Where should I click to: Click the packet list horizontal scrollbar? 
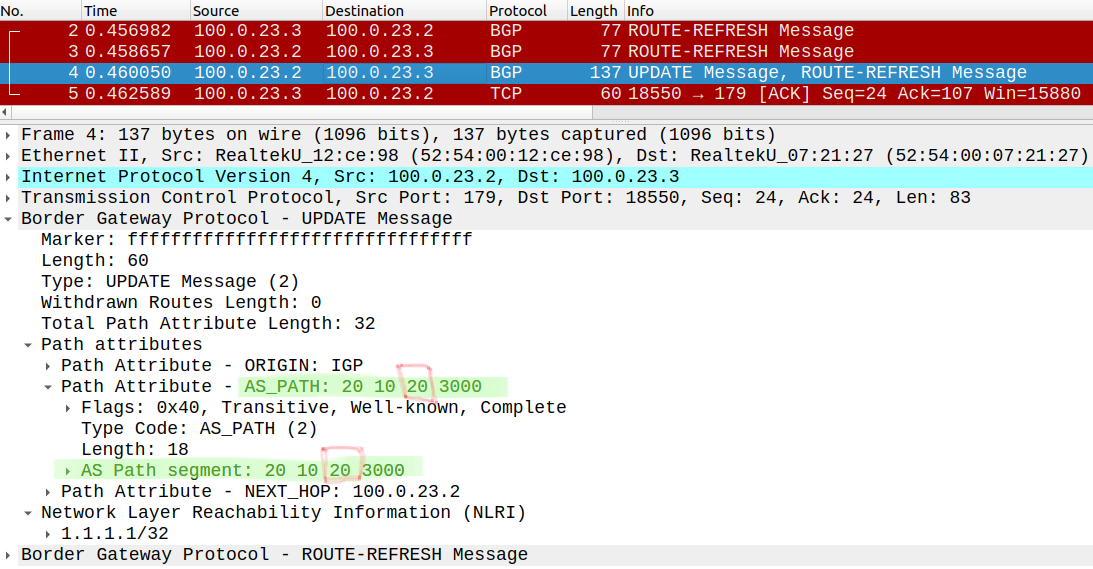click(x=301, y=112)
